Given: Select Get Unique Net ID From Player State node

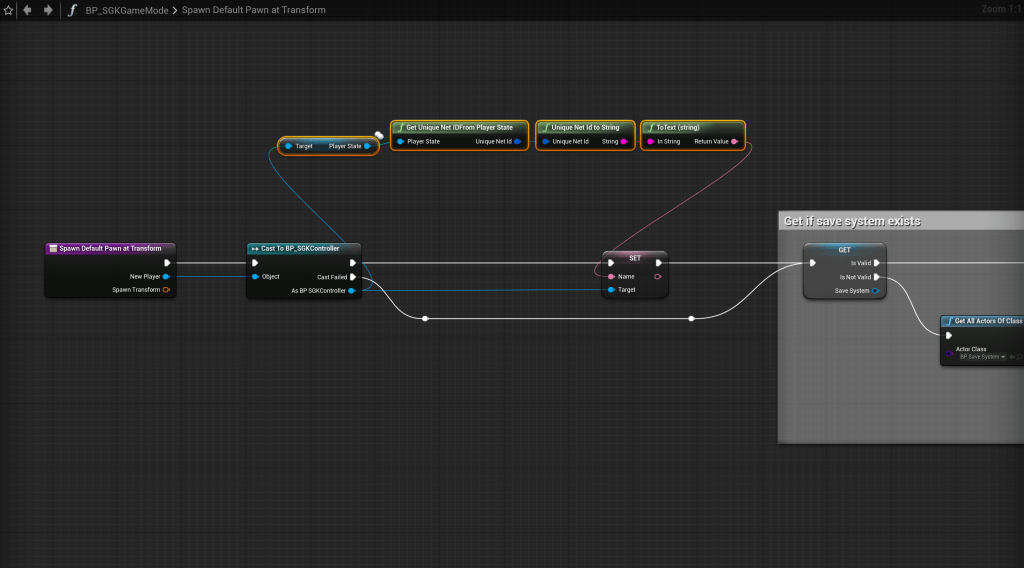Looking at the screenshot, I should 458,128.
